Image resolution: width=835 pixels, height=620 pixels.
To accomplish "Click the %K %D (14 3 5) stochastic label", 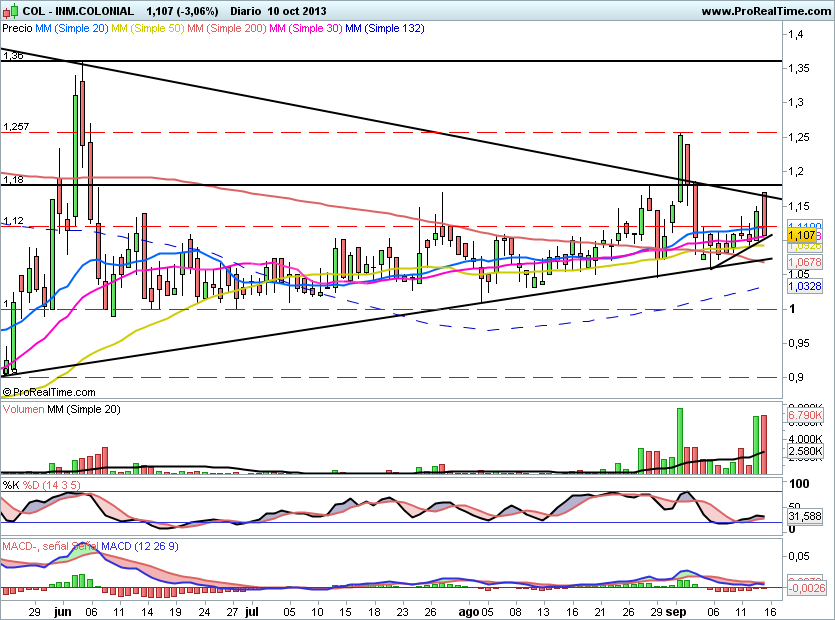I will click(41, 485).
